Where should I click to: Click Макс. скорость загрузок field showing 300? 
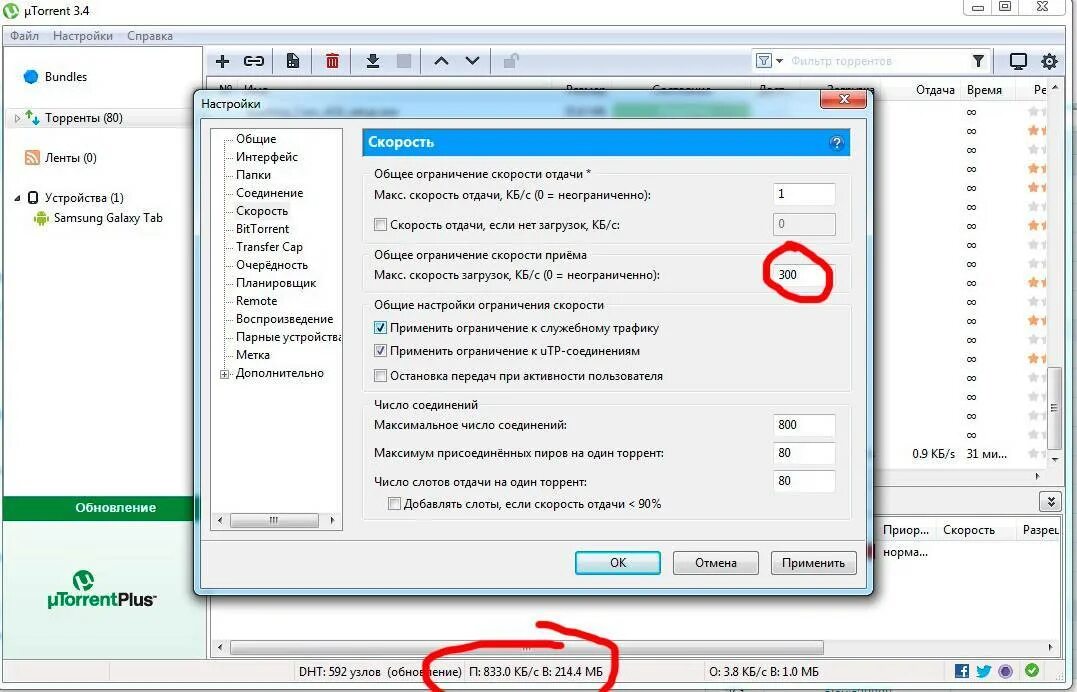[x=804, y=274]
